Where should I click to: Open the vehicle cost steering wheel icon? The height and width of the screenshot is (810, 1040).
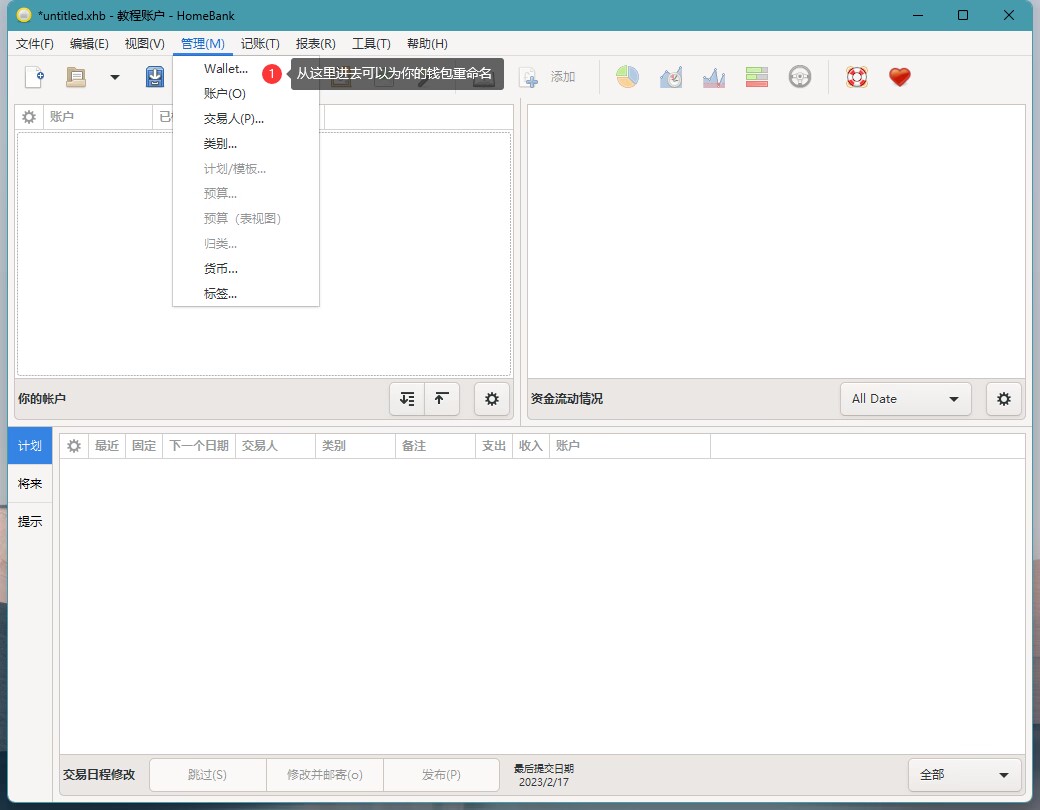pyautogui.click(x=799, y=77)
